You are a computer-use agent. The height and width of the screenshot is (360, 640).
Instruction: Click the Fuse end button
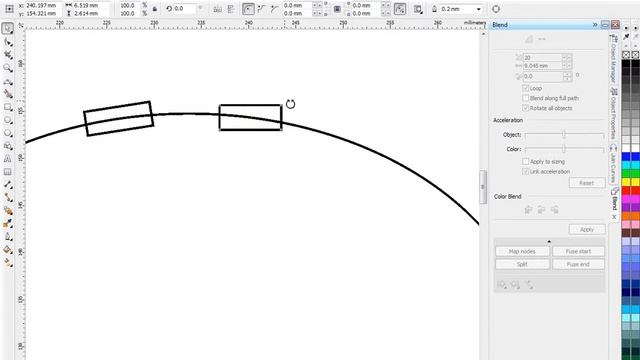[578, 264]
